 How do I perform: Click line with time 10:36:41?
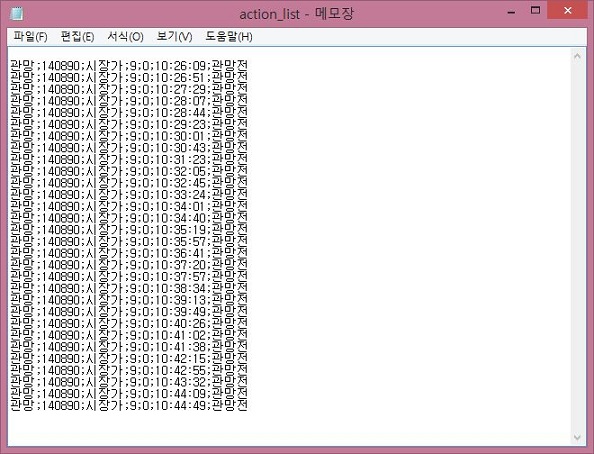[129, 254]
